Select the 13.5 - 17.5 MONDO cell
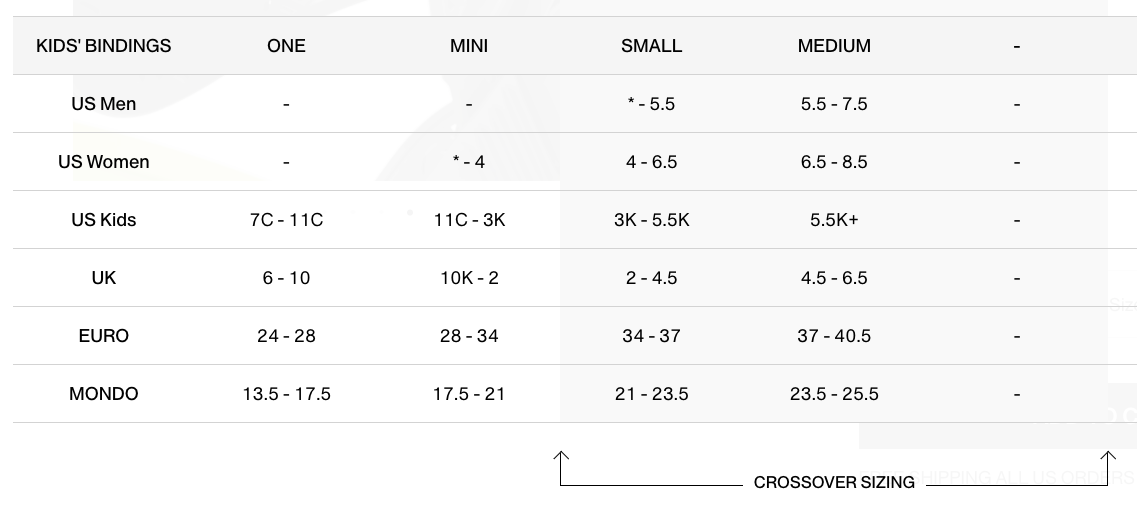1137x513 pixels. 286,394
